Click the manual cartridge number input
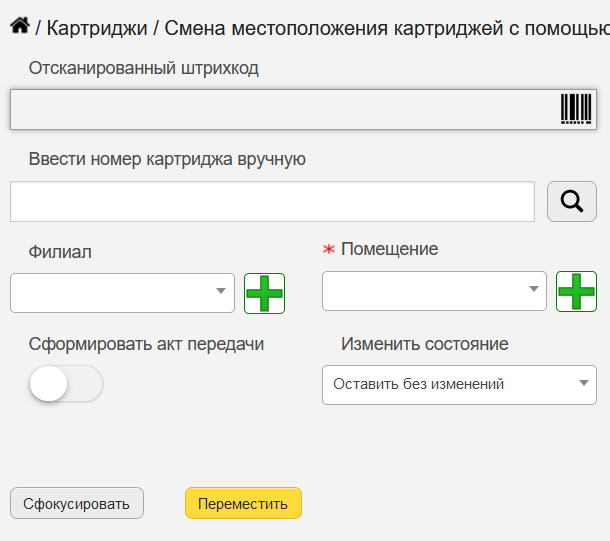 coord(272,201)
